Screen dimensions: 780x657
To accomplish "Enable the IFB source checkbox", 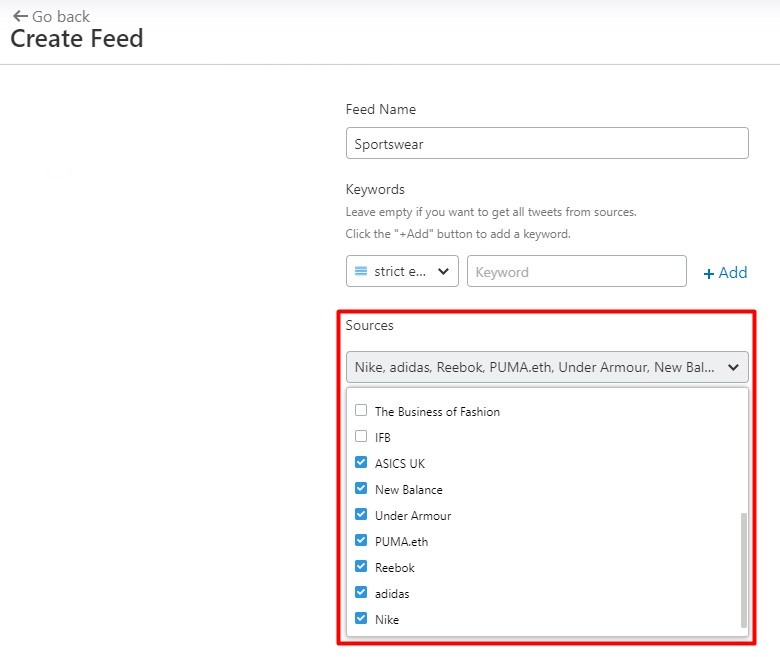I will click(x=361, y=436).
